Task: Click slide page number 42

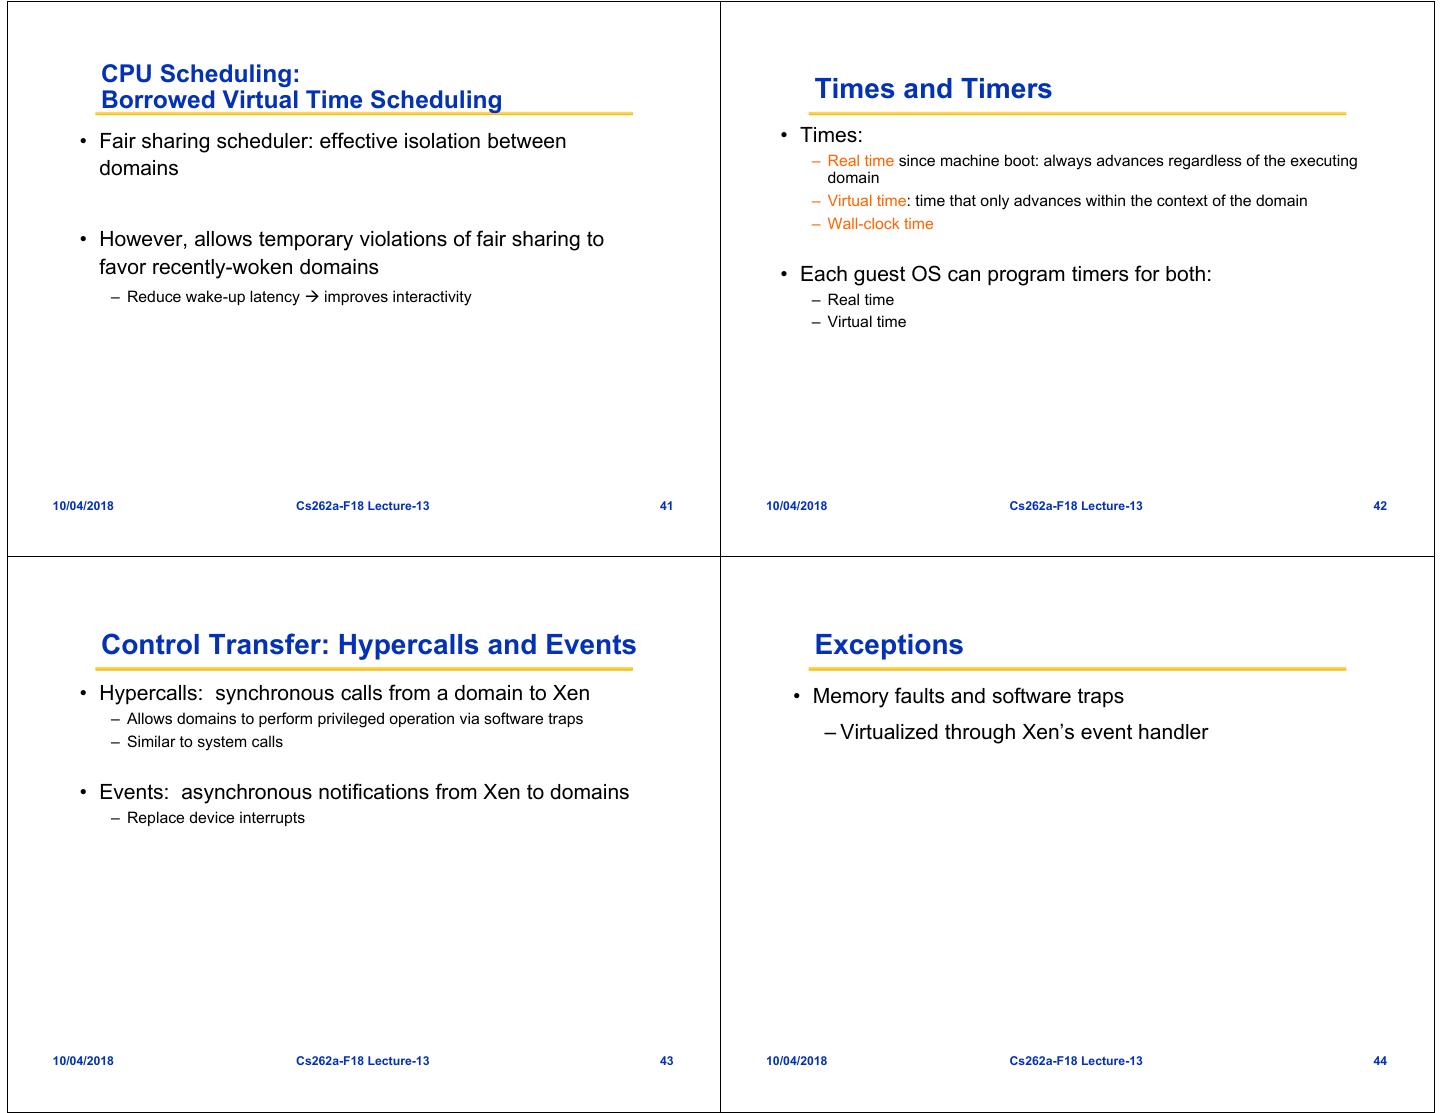Action: click(1380, 506)
